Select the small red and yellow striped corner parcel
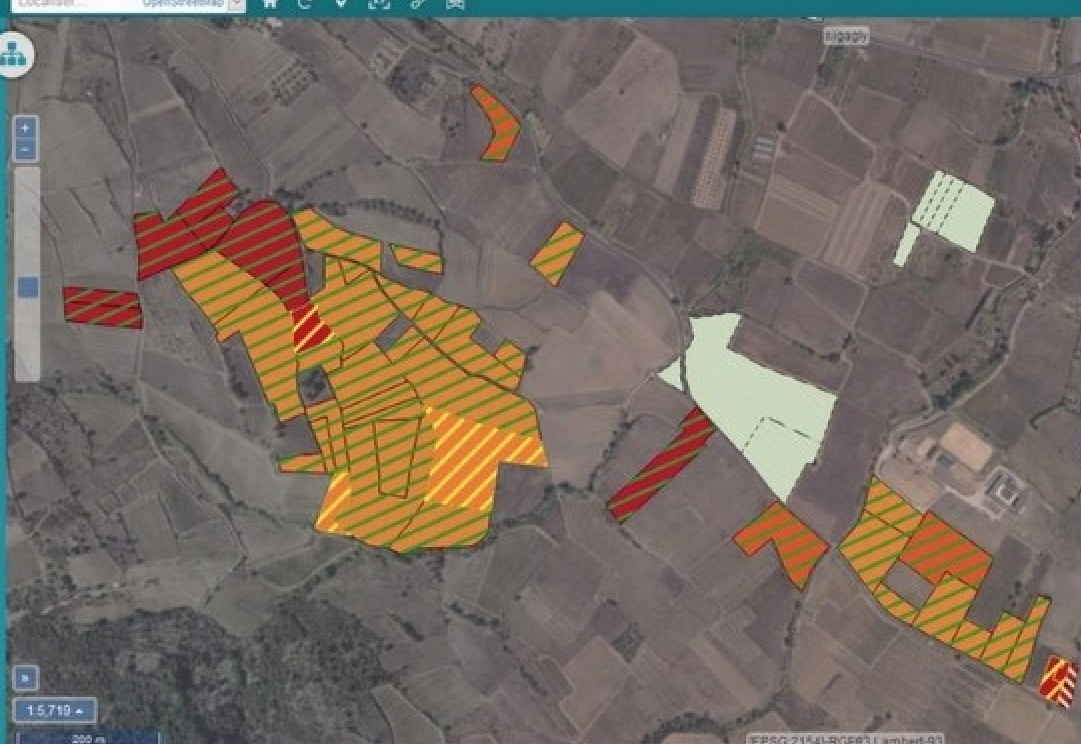The width and height of the screenshot is (1081, 744). [1059, 681]
